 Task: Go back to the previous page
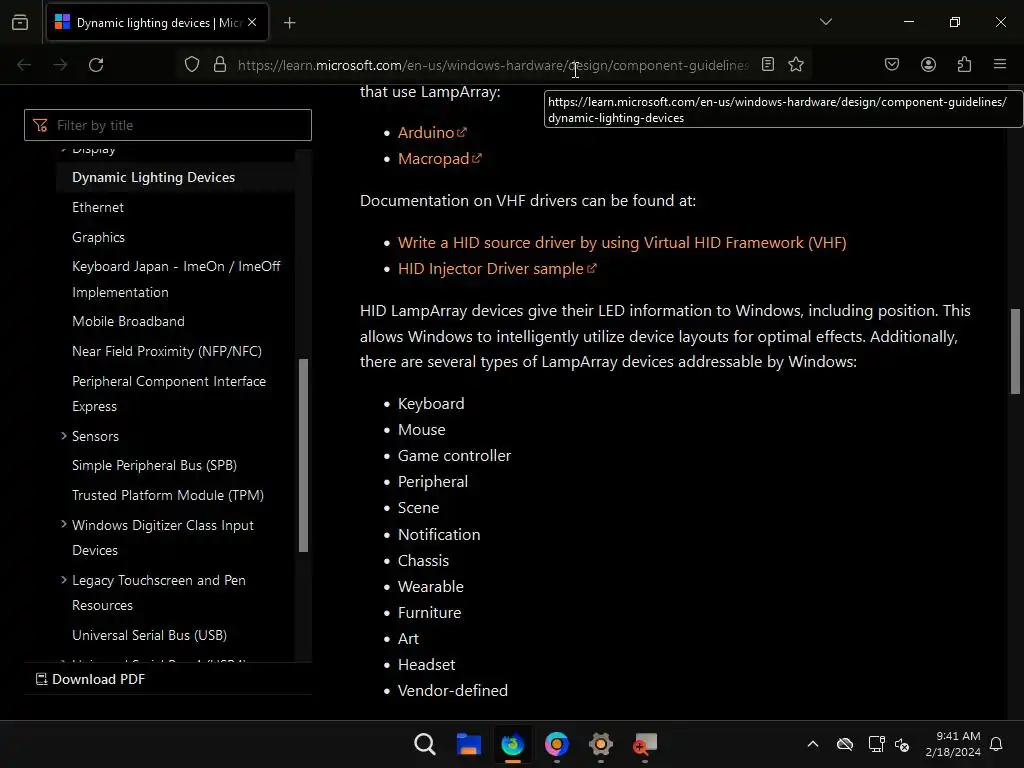pyautogui.click(x=24, y=65)
